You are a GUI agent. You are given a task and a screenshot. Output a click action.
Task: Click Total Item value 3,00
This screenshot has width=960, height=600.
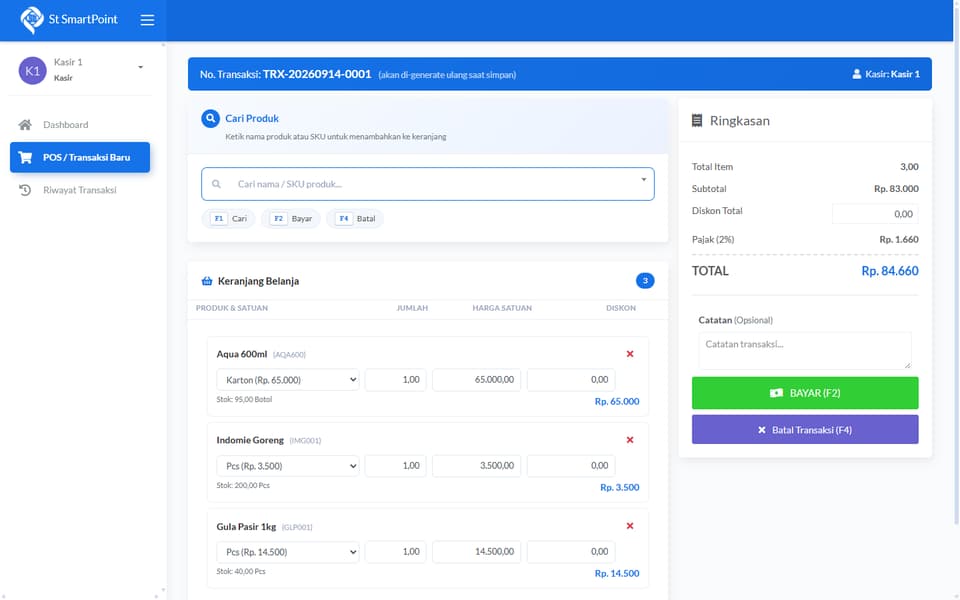coord(909,167)
